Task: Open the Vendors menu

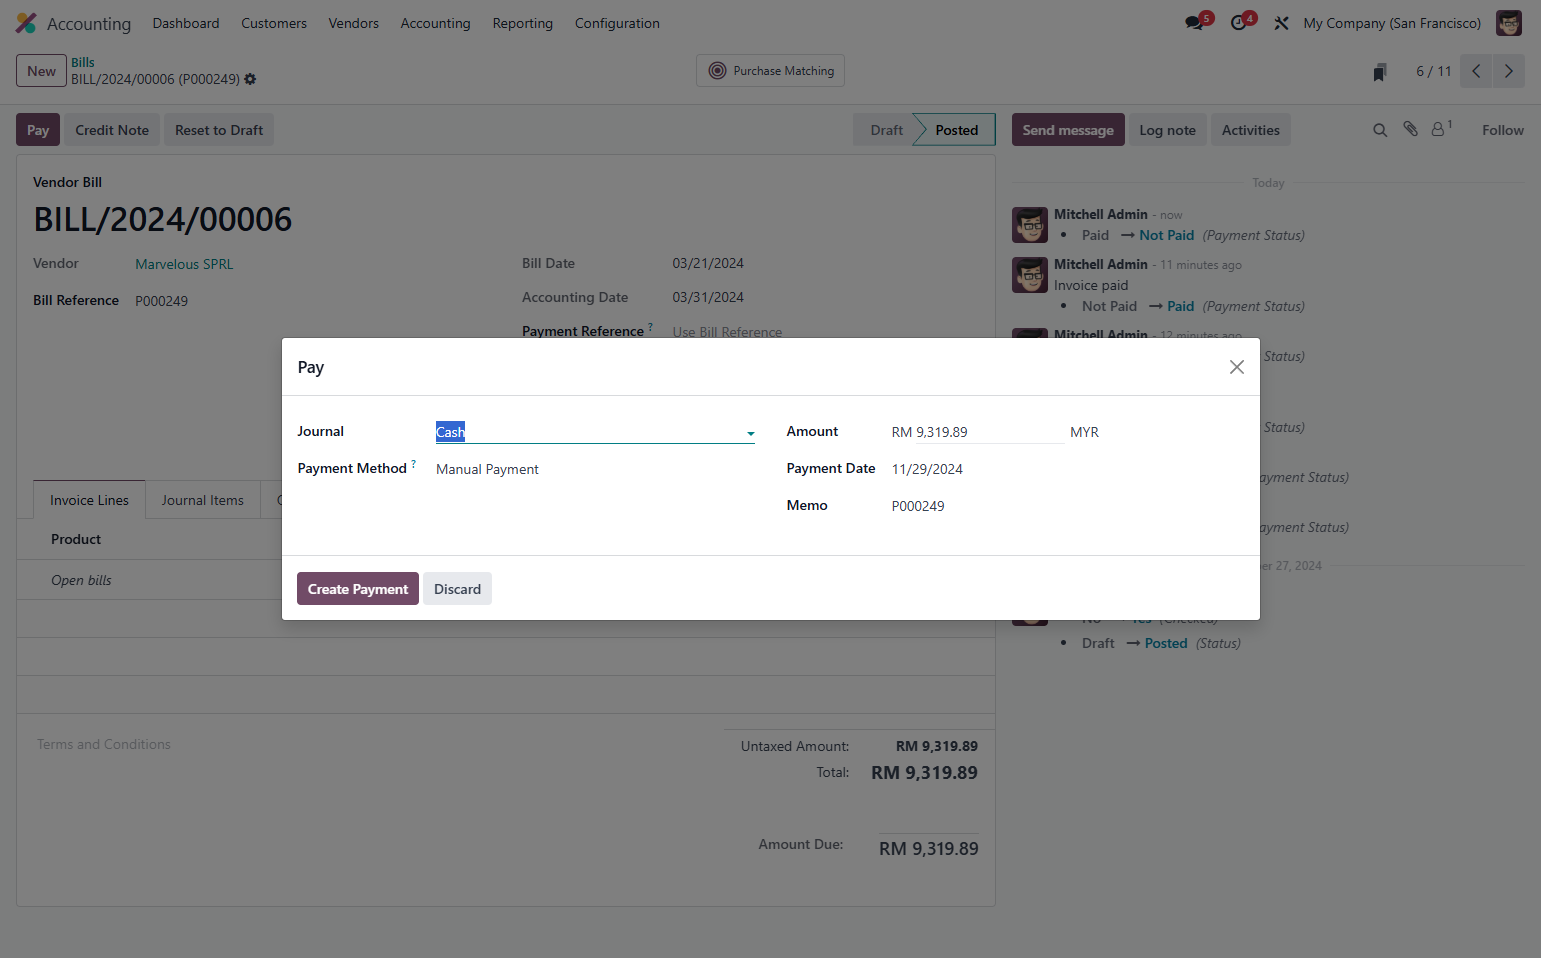Action: coord(354,23)
